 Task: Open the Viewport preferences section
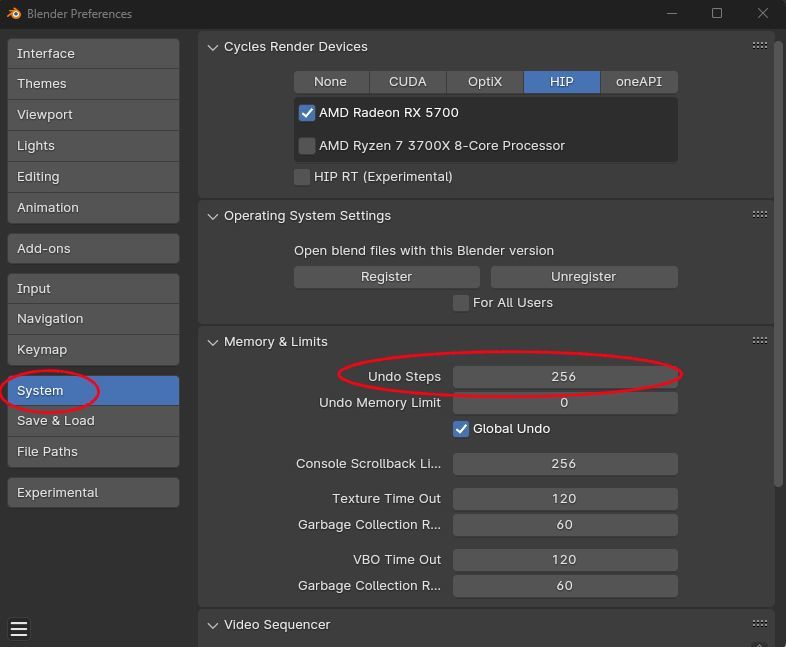tap(93, 115)
